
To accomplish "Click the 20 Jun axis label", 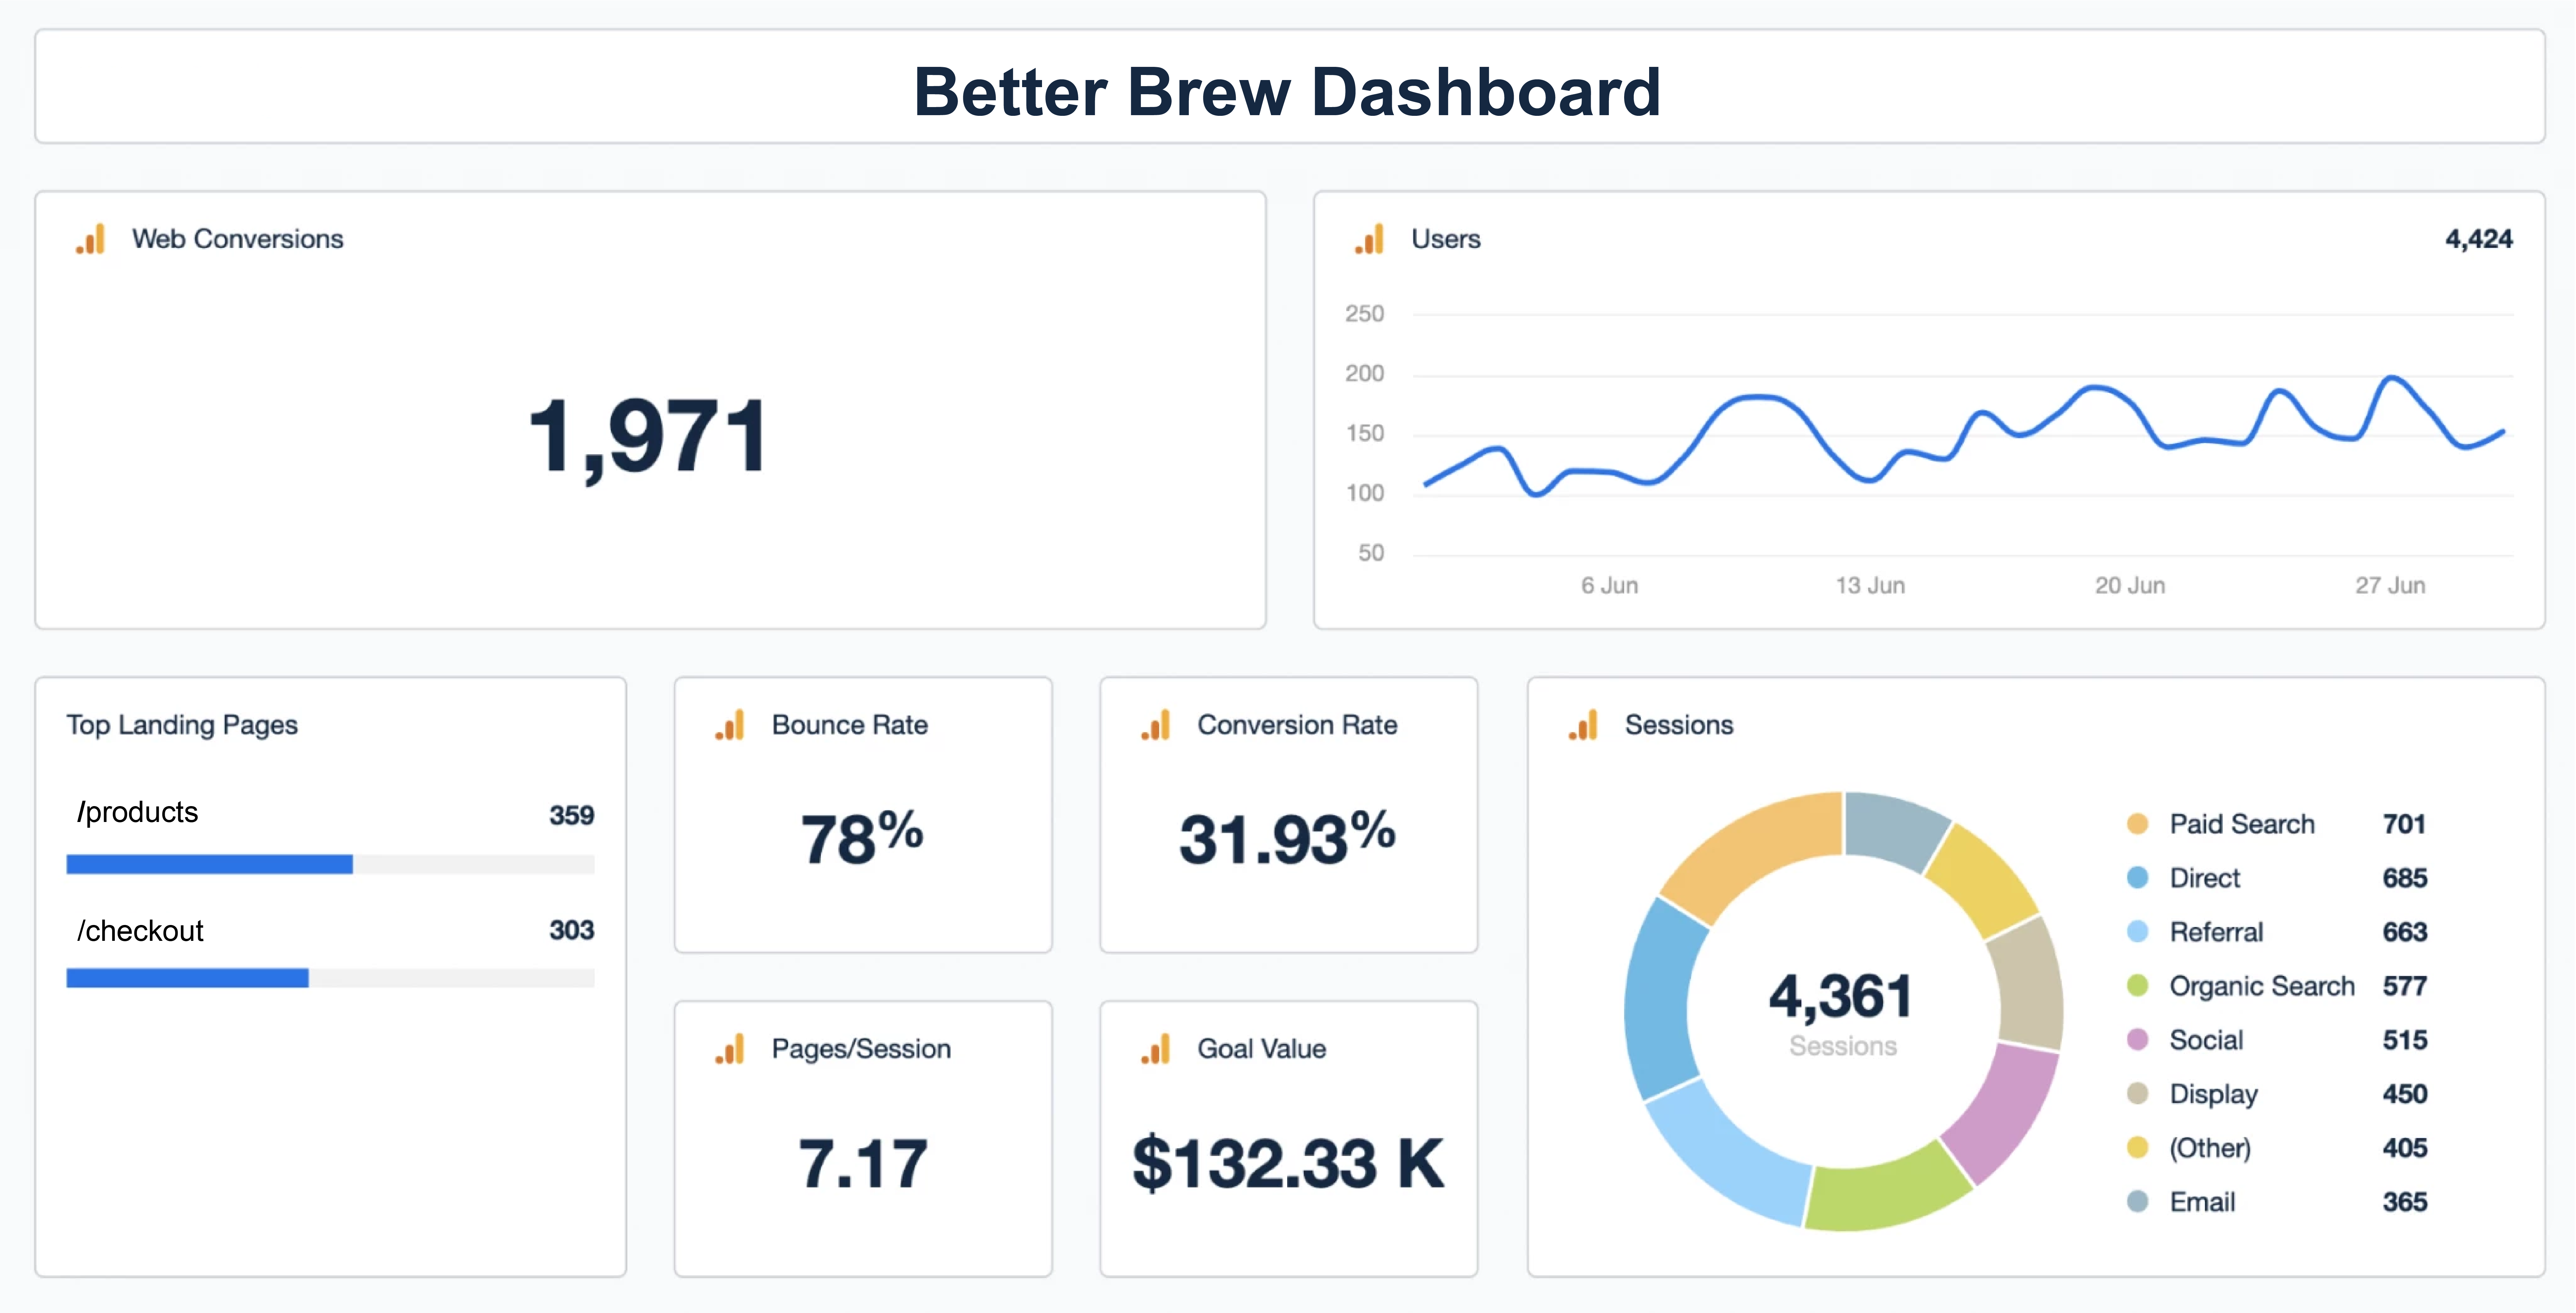I will coord(2130,586).
